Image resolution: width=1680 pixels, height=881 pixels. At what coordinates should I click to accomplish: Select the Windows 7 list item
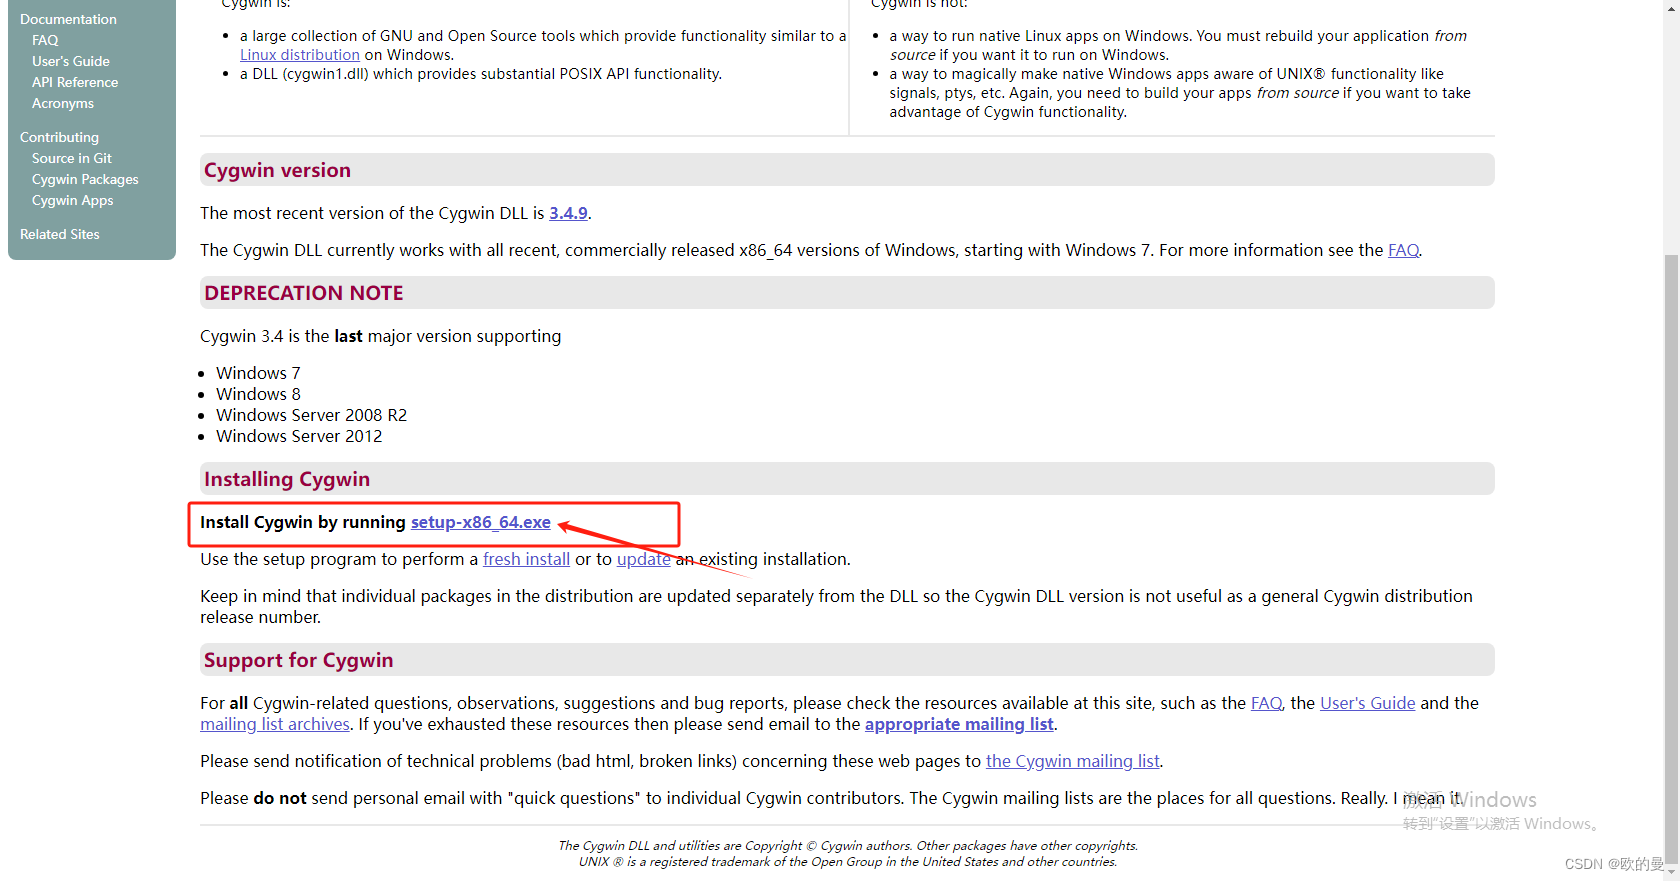(258, 373)
